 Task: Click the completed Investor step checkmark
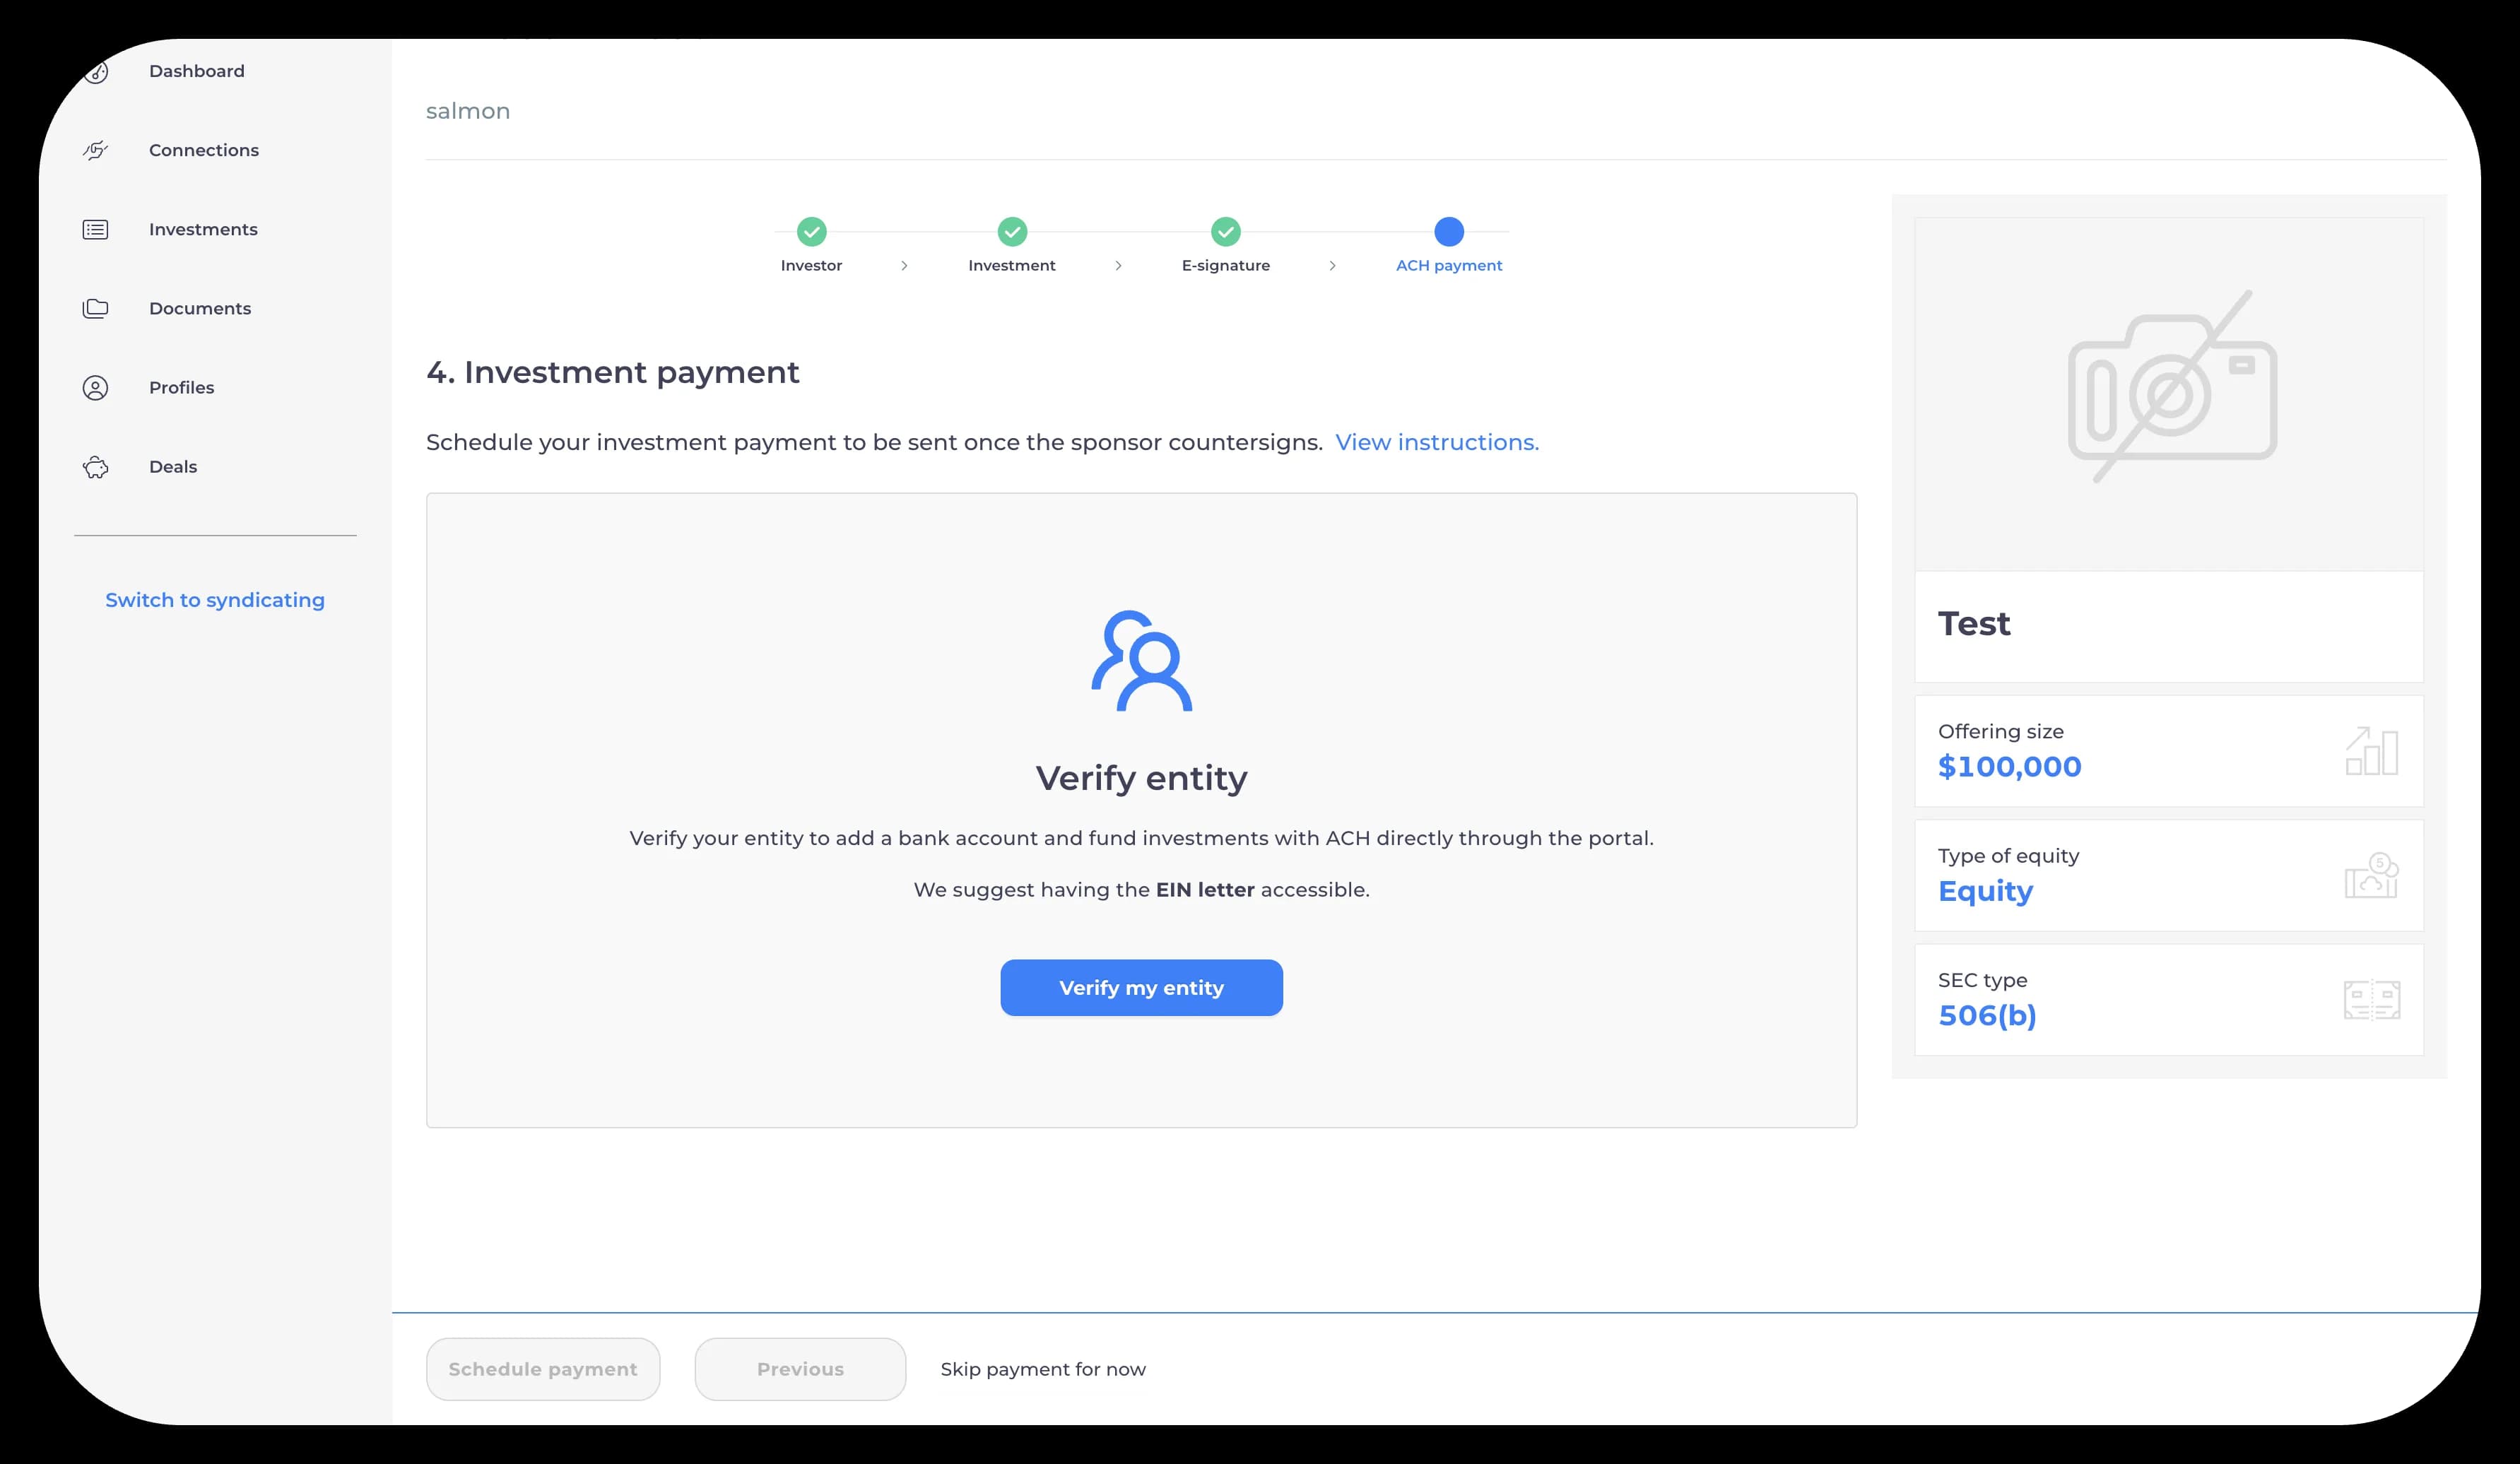[811, 232]
